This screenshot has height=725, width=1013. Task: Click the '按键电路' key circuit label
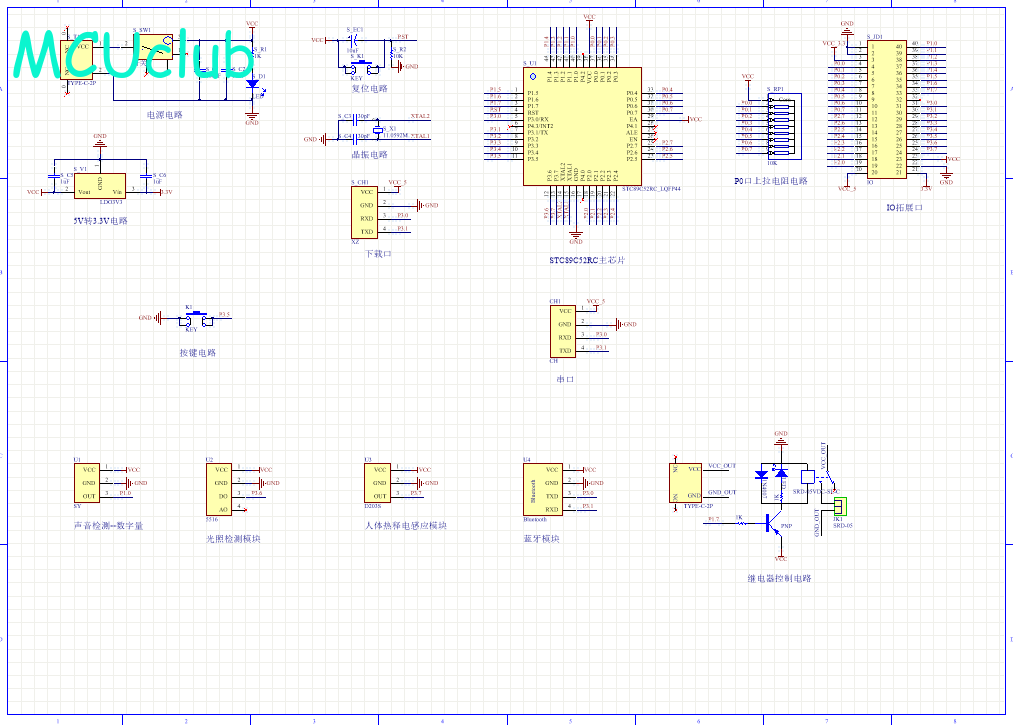[198, 353]
